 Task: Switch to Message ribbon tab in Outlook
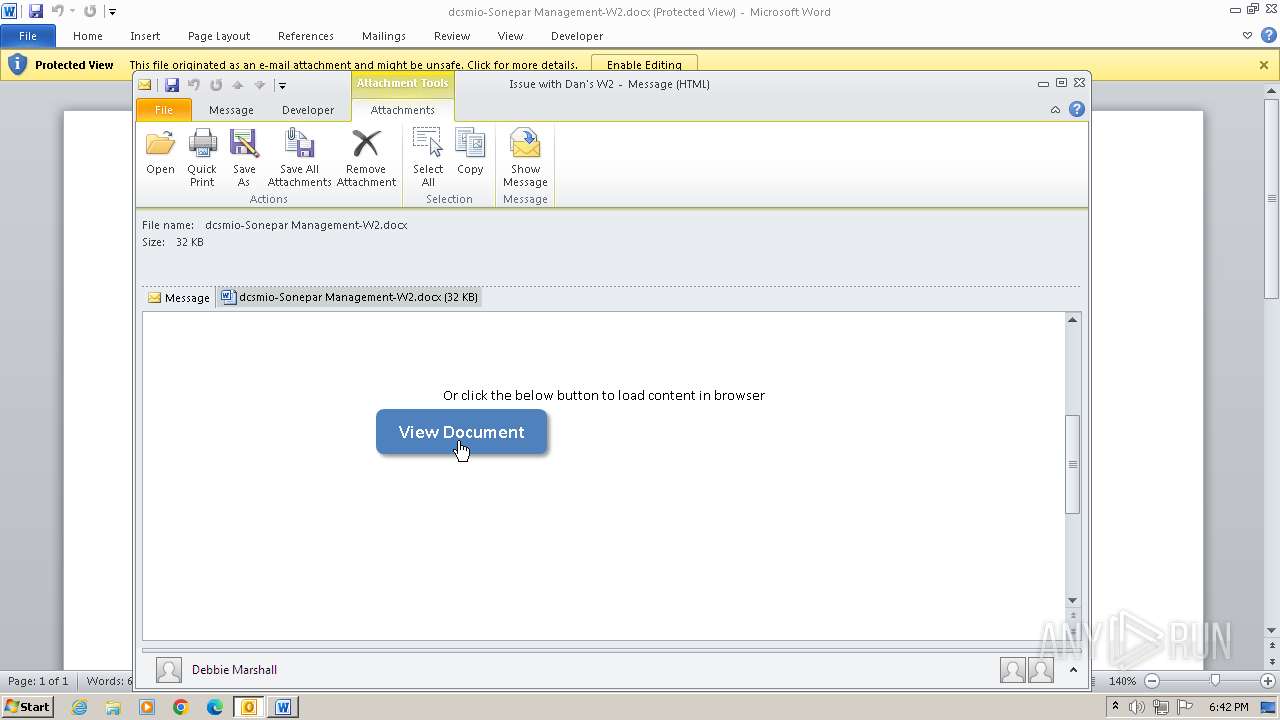231,110
